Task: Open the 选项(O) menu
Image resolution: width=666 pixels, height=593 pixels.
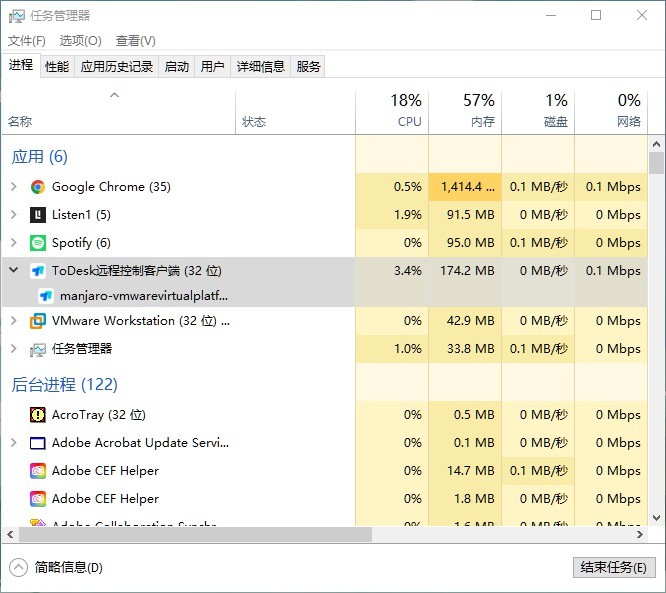Action: pos(80,41)
